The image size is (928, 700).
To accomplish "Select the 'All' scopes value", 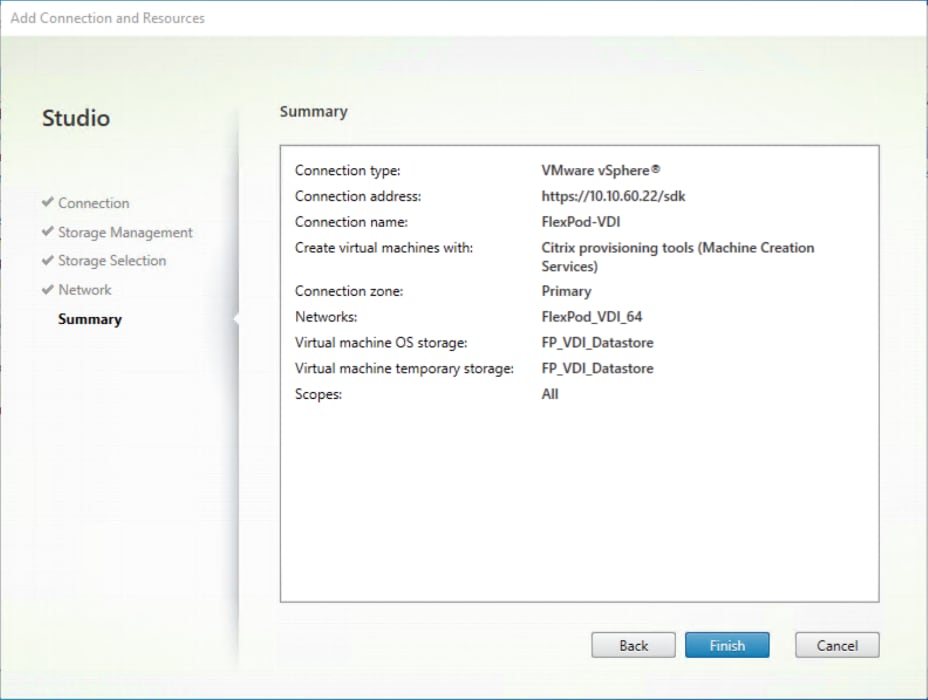I will [550, 394].
